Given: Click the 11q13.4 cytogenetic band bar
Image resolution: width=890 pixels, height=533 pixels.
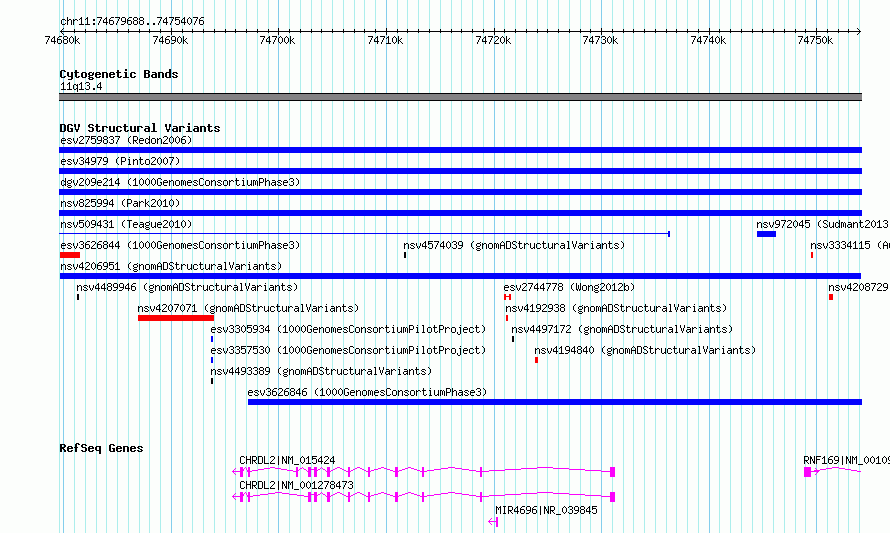Looking at the screenshot, I should pos(460,97).
